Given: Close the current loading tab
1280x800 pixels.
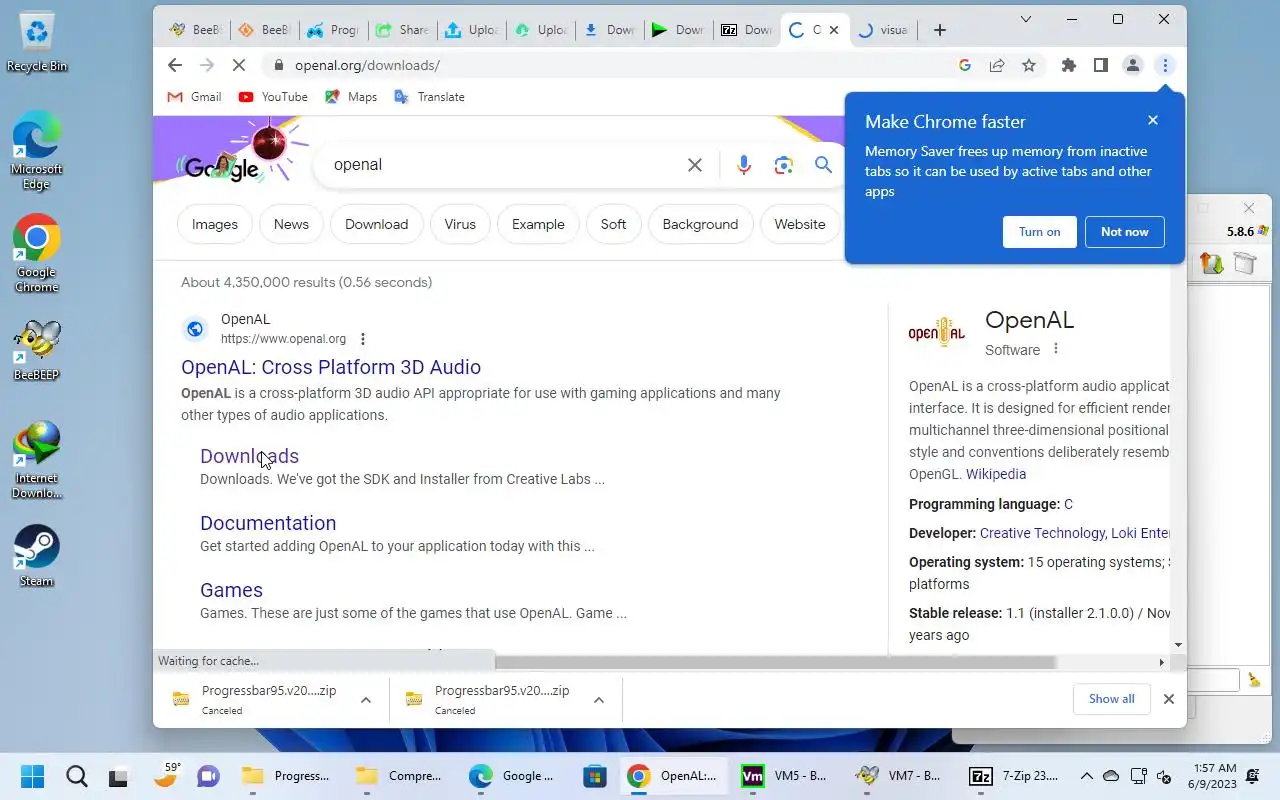Looking at the screenshot, I should (x=834, y=30).
